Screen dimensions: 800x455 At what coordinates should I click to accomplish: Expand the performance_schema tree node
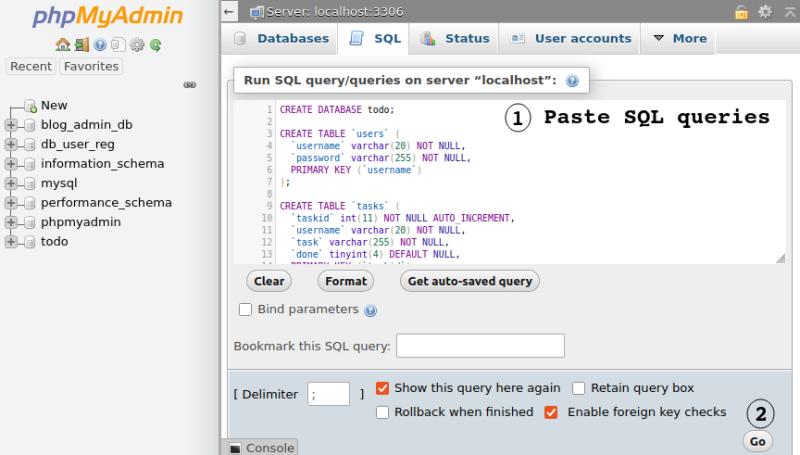point(11,203)
